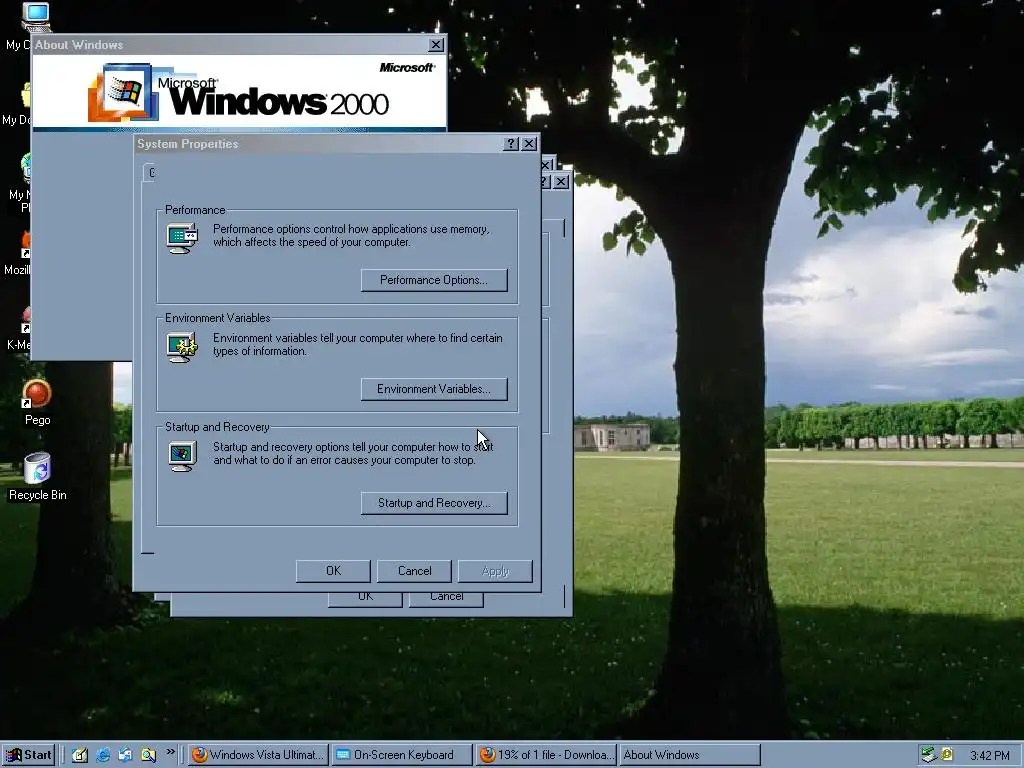Click the Startup and Recovery computer icon
Viewport: 1024px width, 768px height.
point(182,456)
